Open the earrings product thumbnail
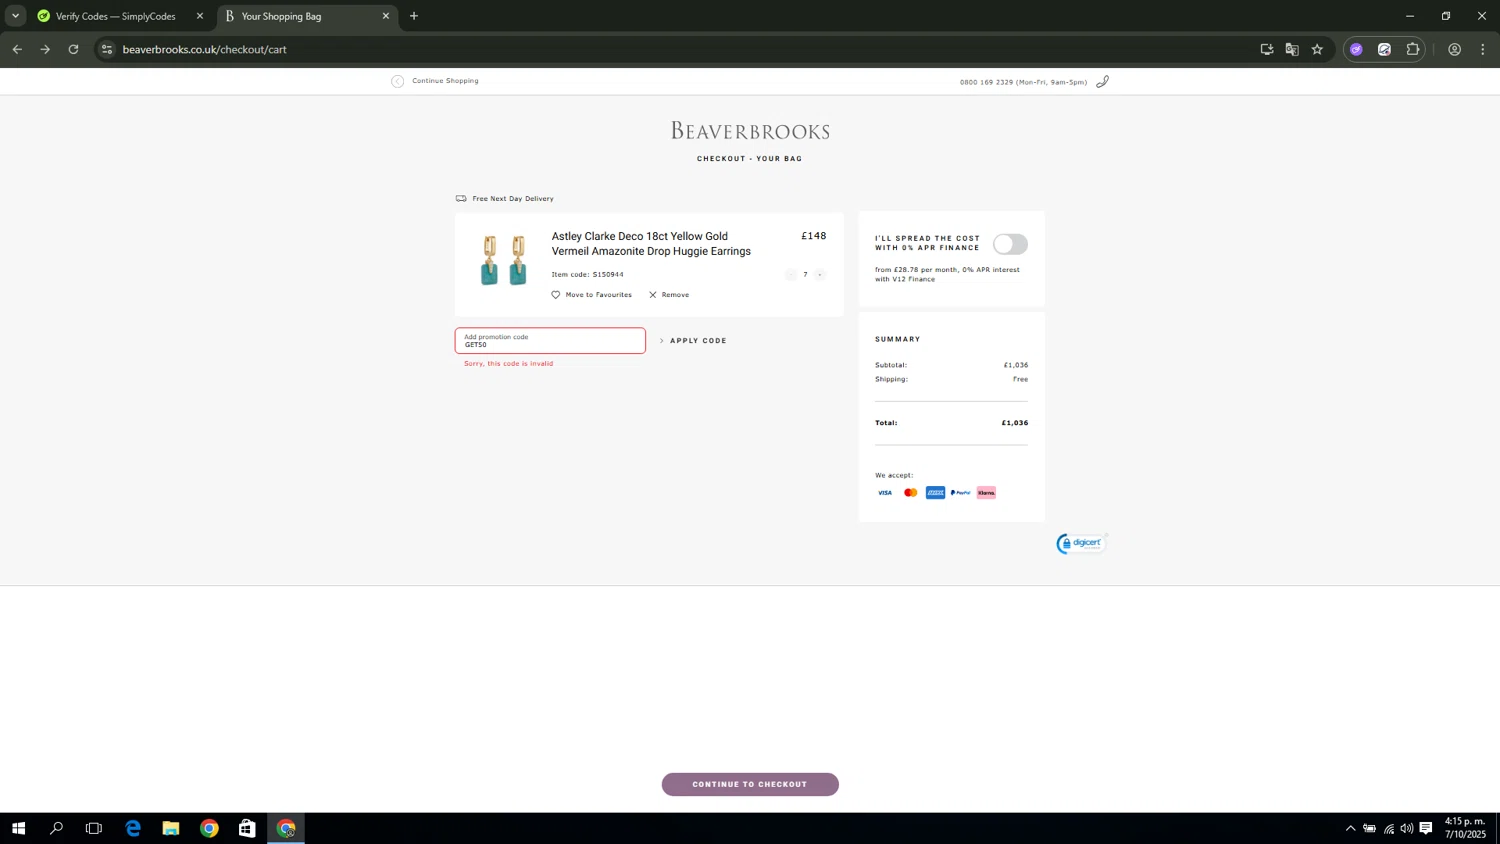The image size is (1500, 844). (504, 260)
